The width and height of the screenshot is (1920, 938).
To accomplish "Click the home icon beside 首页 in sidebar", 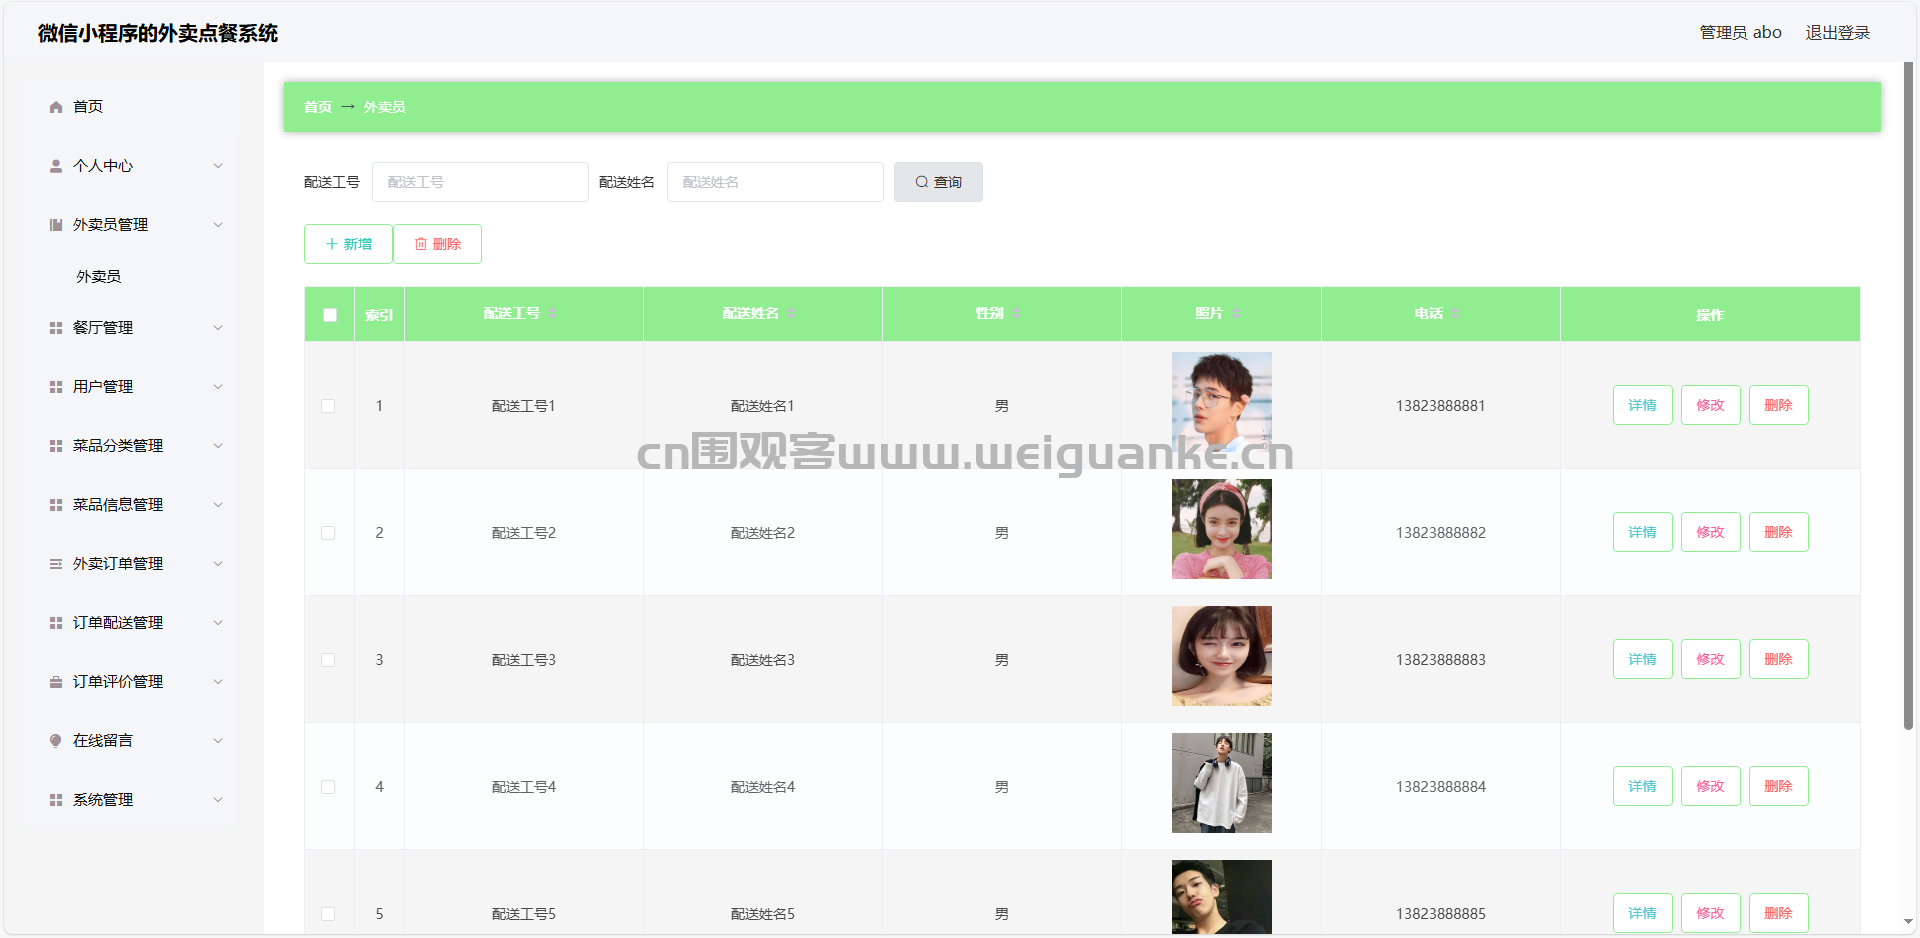I will click(56, 107).
